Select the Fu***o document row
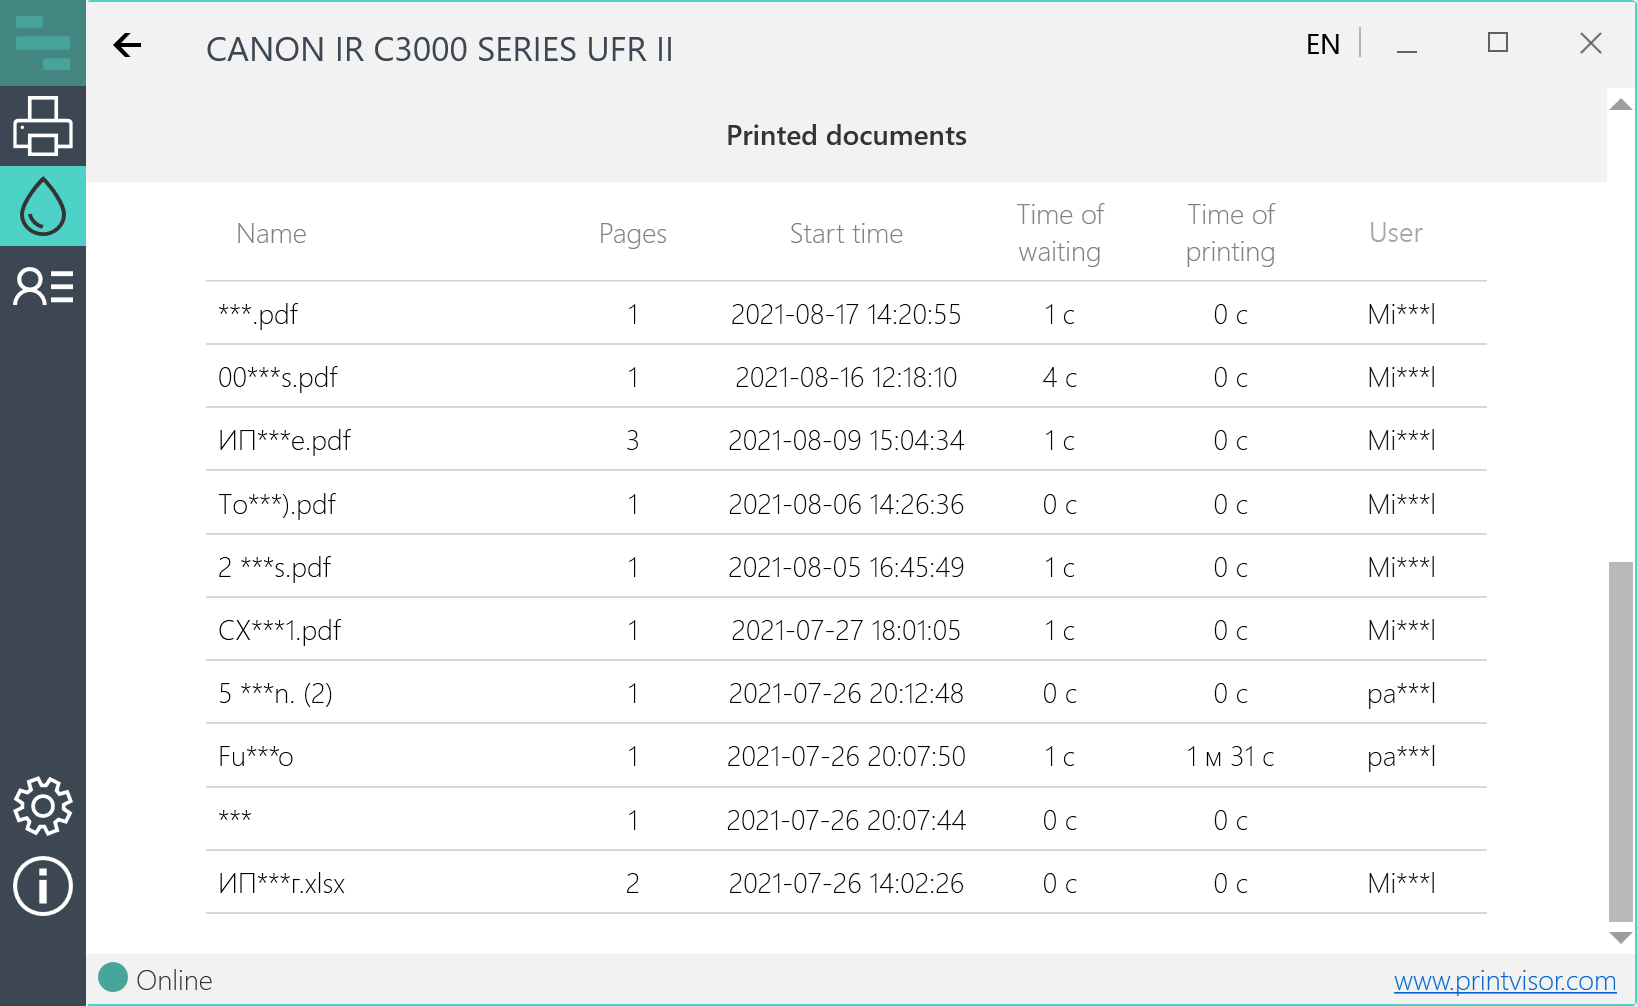This screenshot has width=1637, height=1006. (x=846, y=756)
